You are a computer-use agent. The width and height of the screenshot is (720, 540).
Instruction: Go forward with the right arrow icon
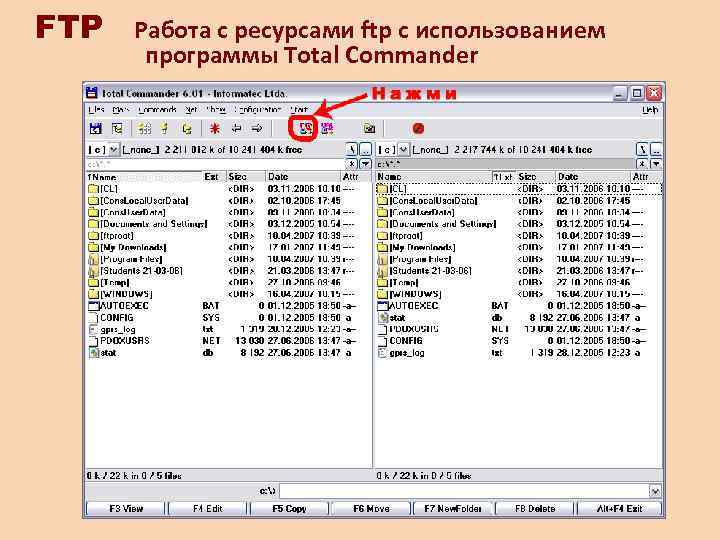coord(257,129)
